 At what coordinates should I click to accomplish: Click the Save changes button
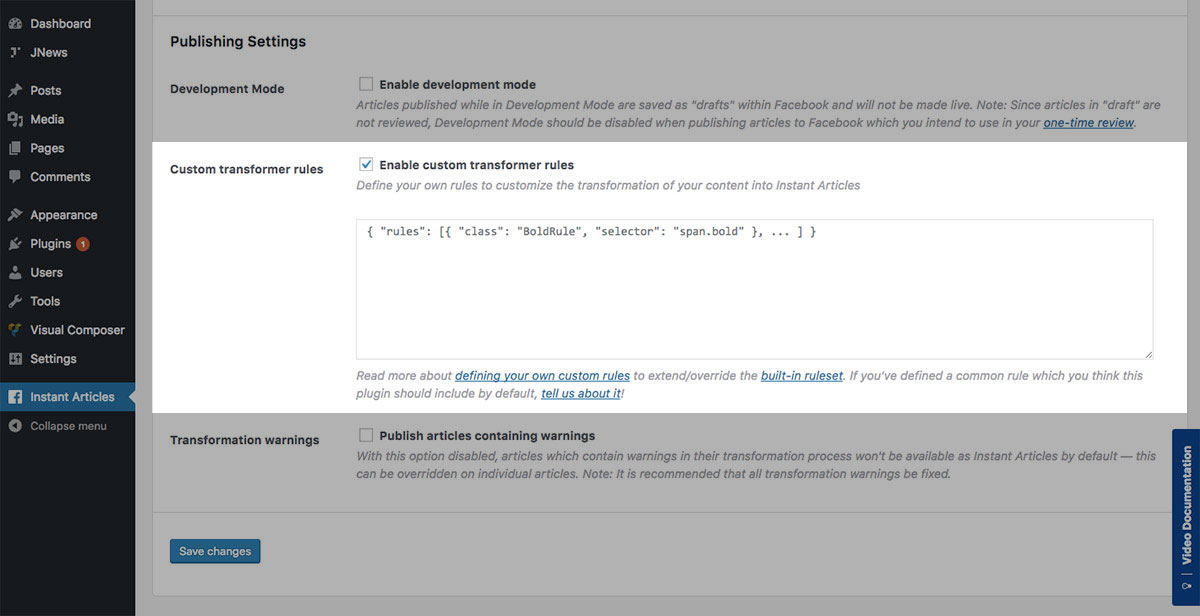point(215,551)
